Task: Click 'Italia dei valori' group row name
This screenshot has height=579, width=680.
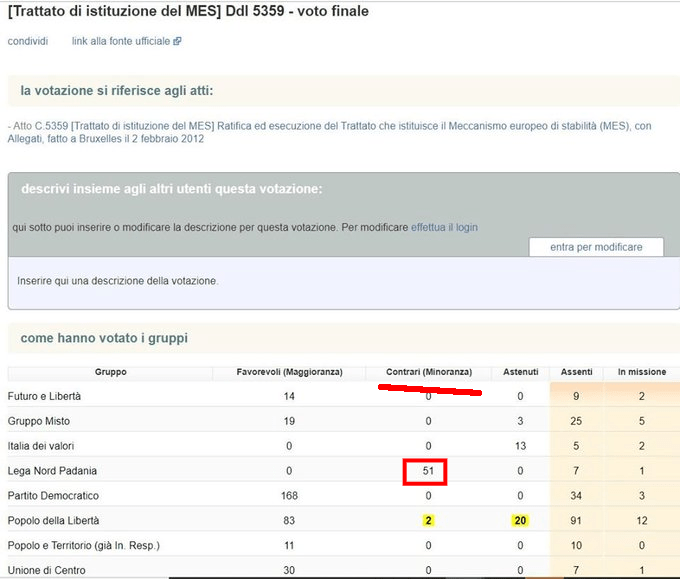Action: 41,446
